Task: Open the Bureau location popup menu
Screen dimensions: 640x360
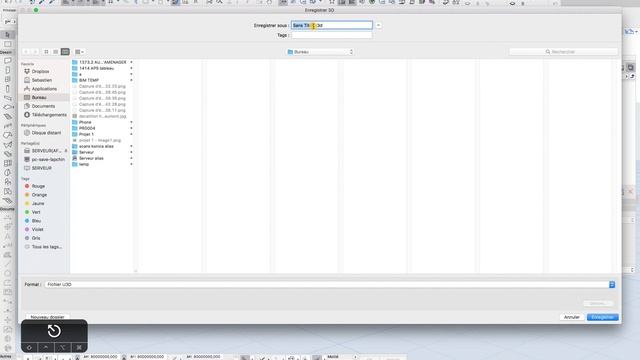Action: pyautogui.click(x=320, y=52)
